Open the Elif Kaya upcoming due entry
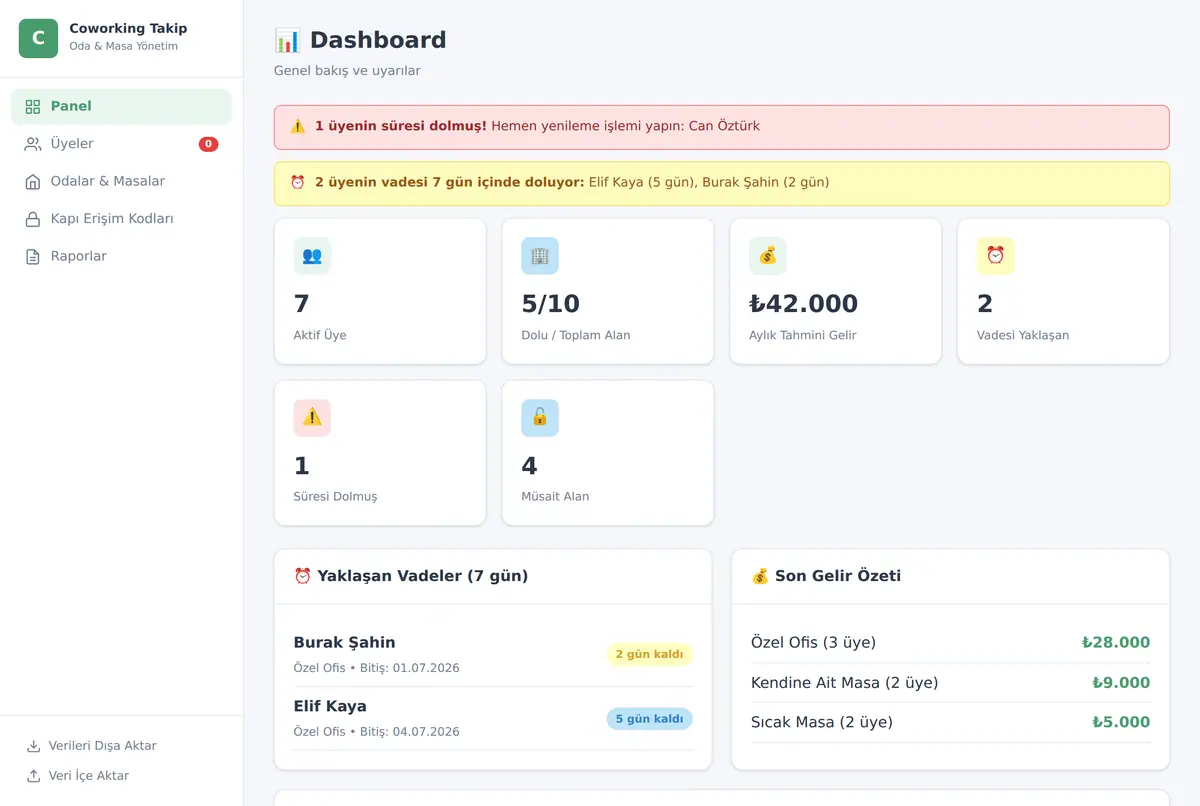Screen dimensions: 1200x806 (493, 718)
